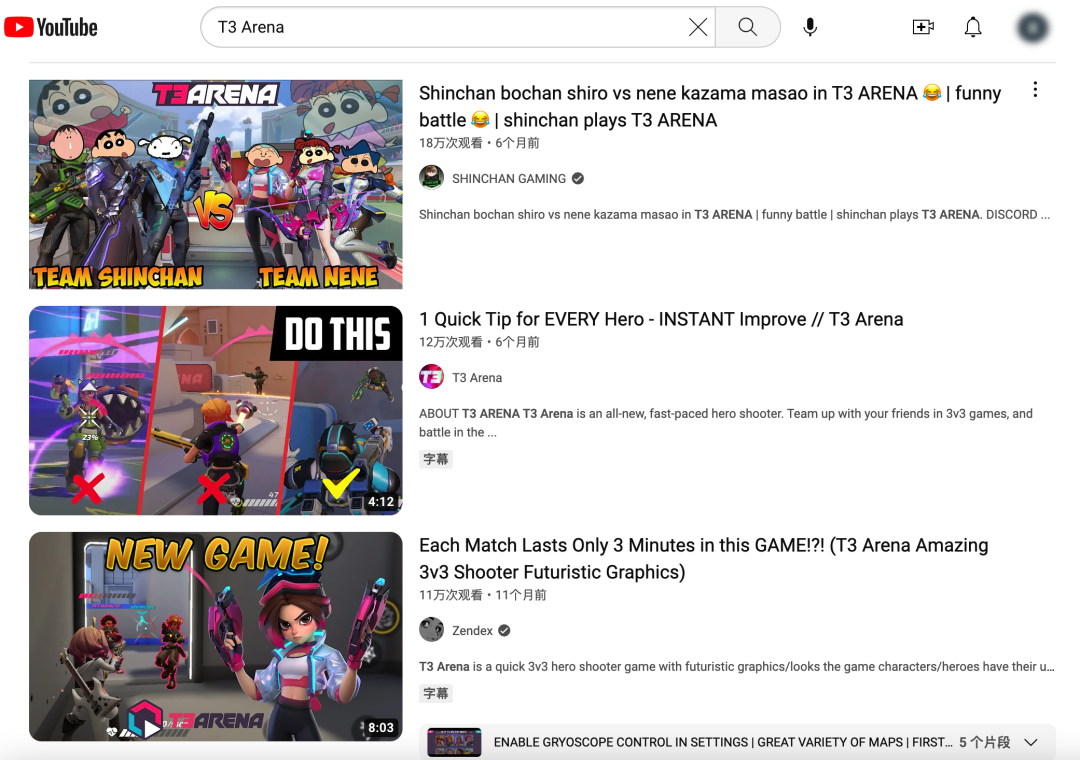Click the Zendex channel avatar

pos(431,630)
